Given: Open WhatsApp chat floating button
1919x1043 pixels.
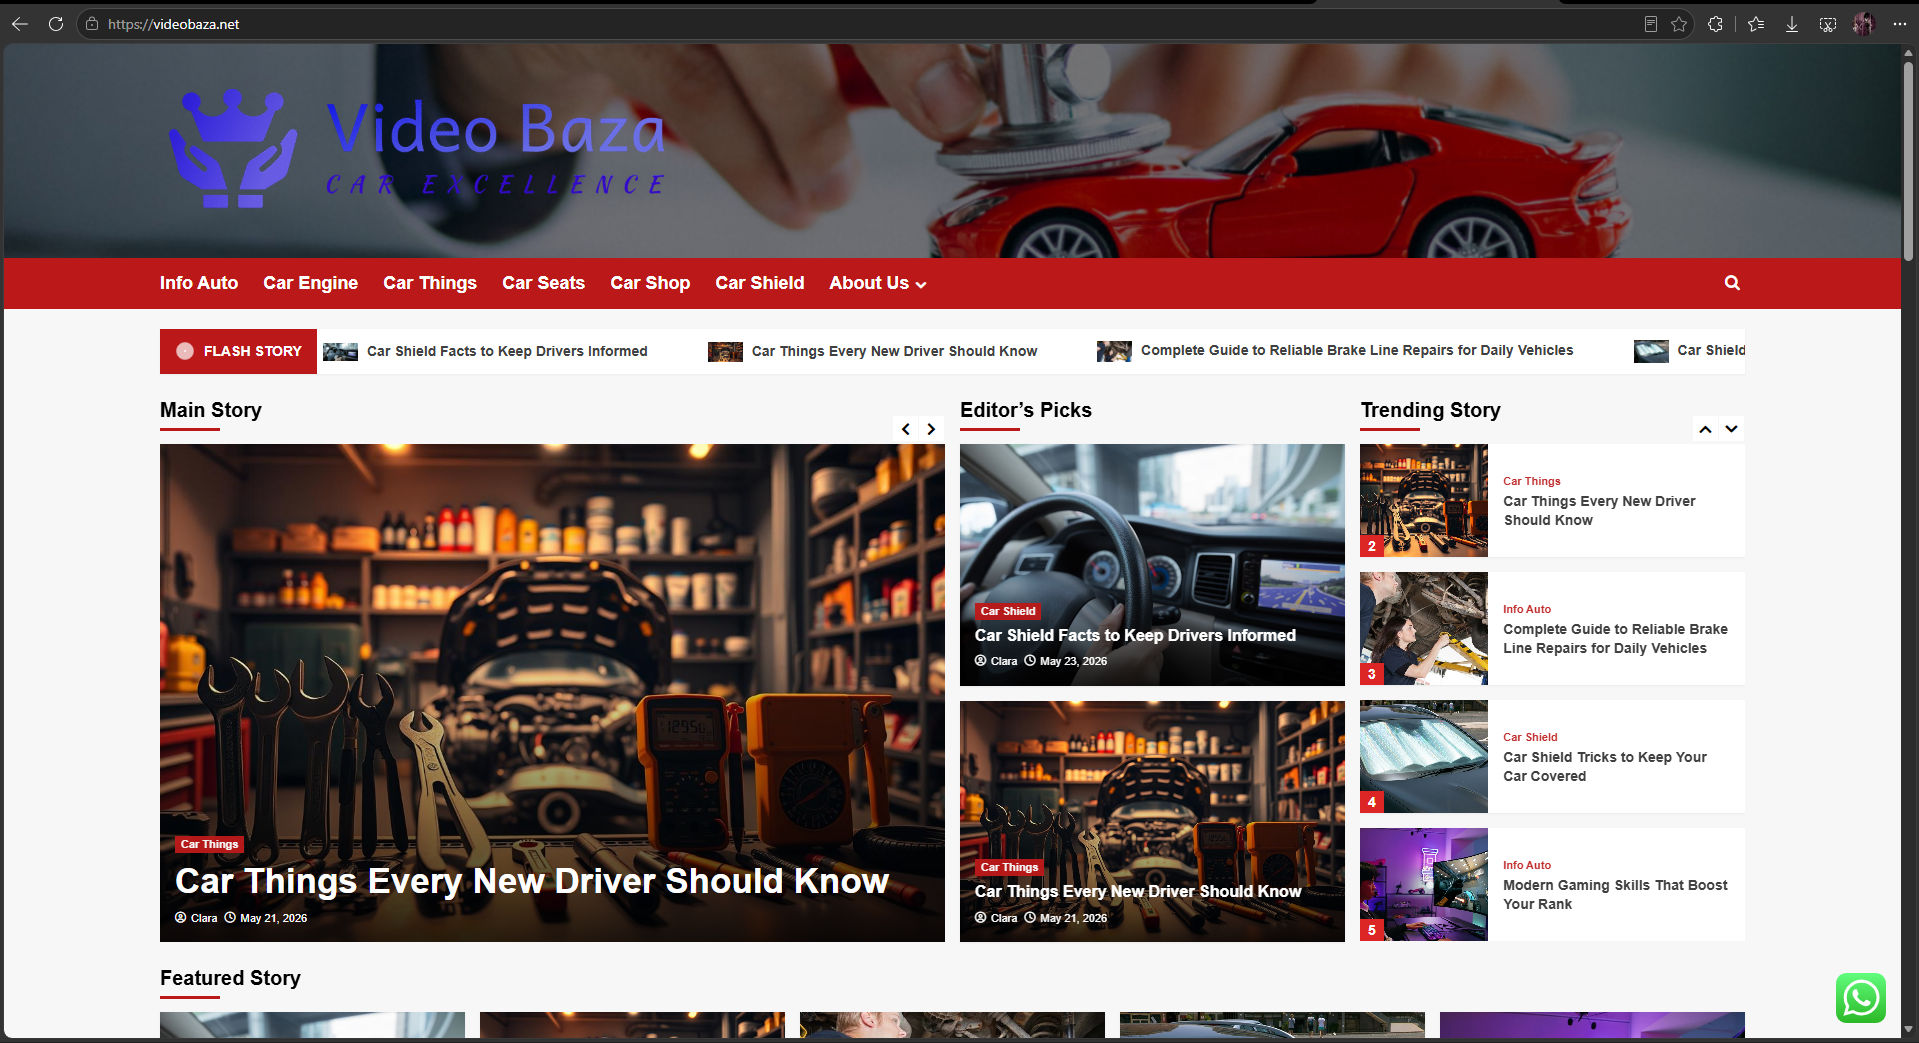Looking at the screenshot, I should coord(1861,998).
